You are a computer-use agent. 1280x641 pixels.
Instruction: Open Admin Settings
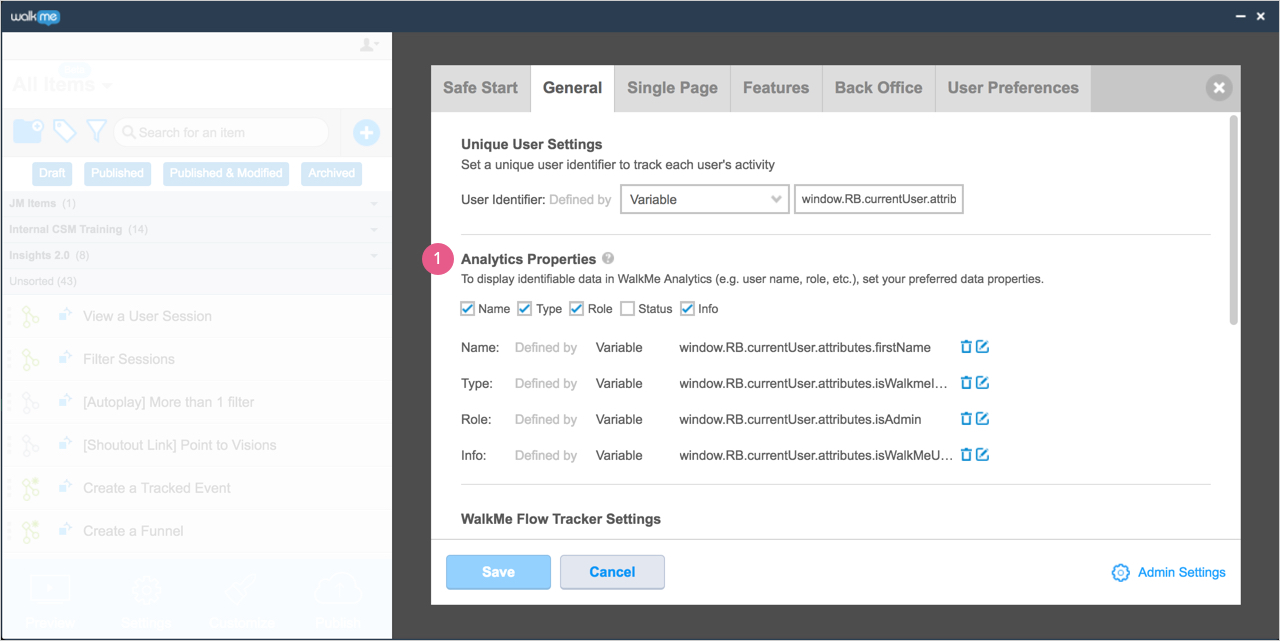click(1169, 572)
